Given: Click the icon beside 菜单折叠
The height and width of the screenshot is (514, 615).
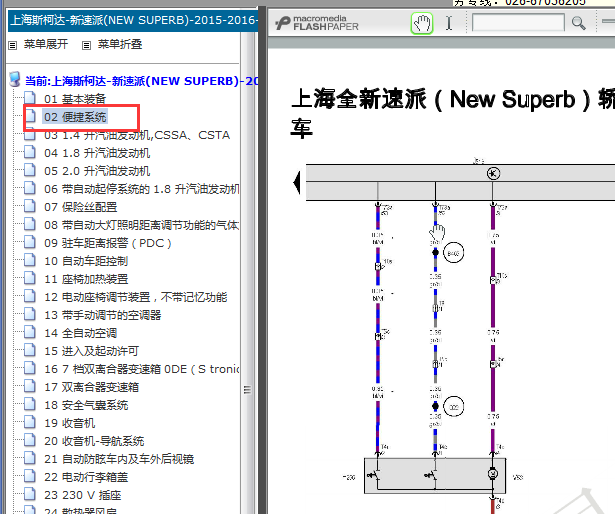Looking at the screenshot, I should [x=86, y=46].
